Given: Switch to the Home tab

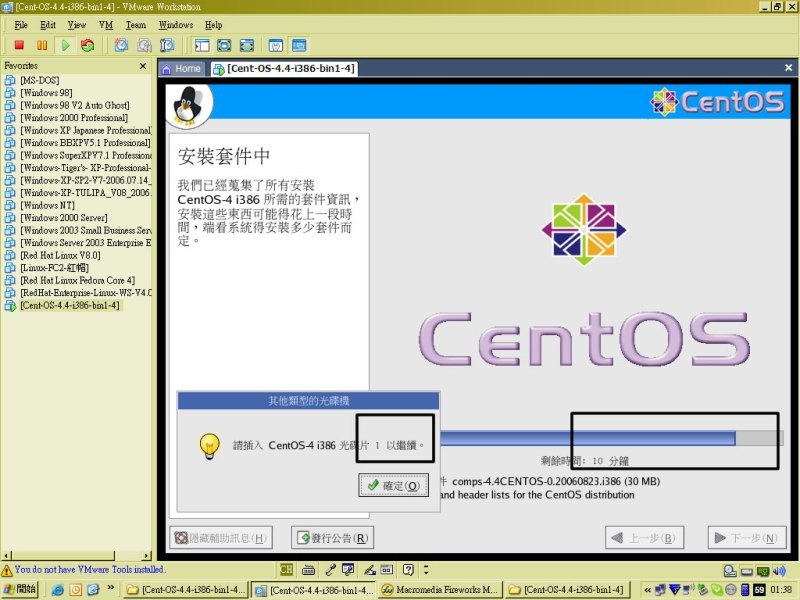Looking at the screenshot, I should (182, 69).
